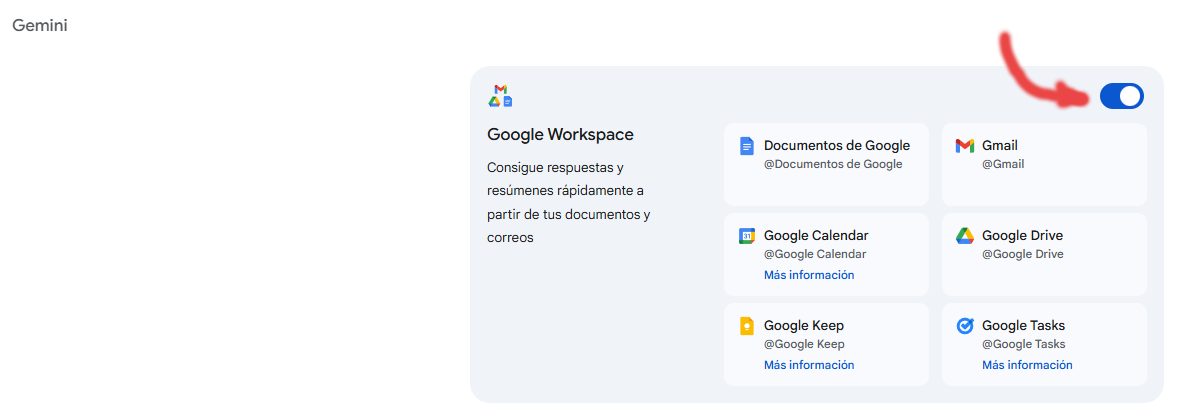Click the Consigue respuestas description text
Image resolution: width=1191 pixels, height=418 pixels.
pos(568,202)
